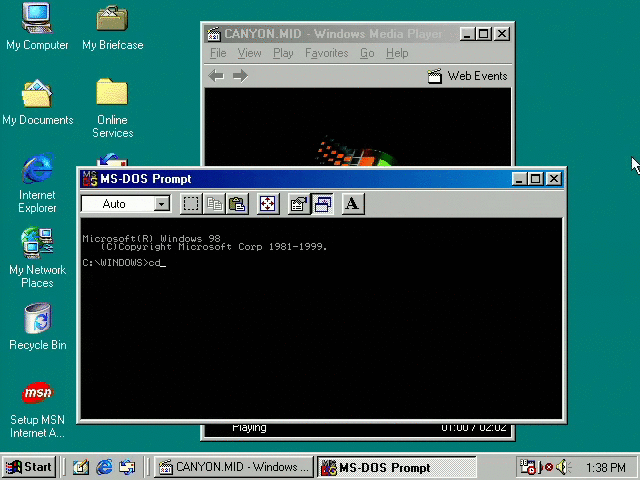Maximize the MS-DOS Prompt window
Screen dimensions: 640x480
pos(535,179)
